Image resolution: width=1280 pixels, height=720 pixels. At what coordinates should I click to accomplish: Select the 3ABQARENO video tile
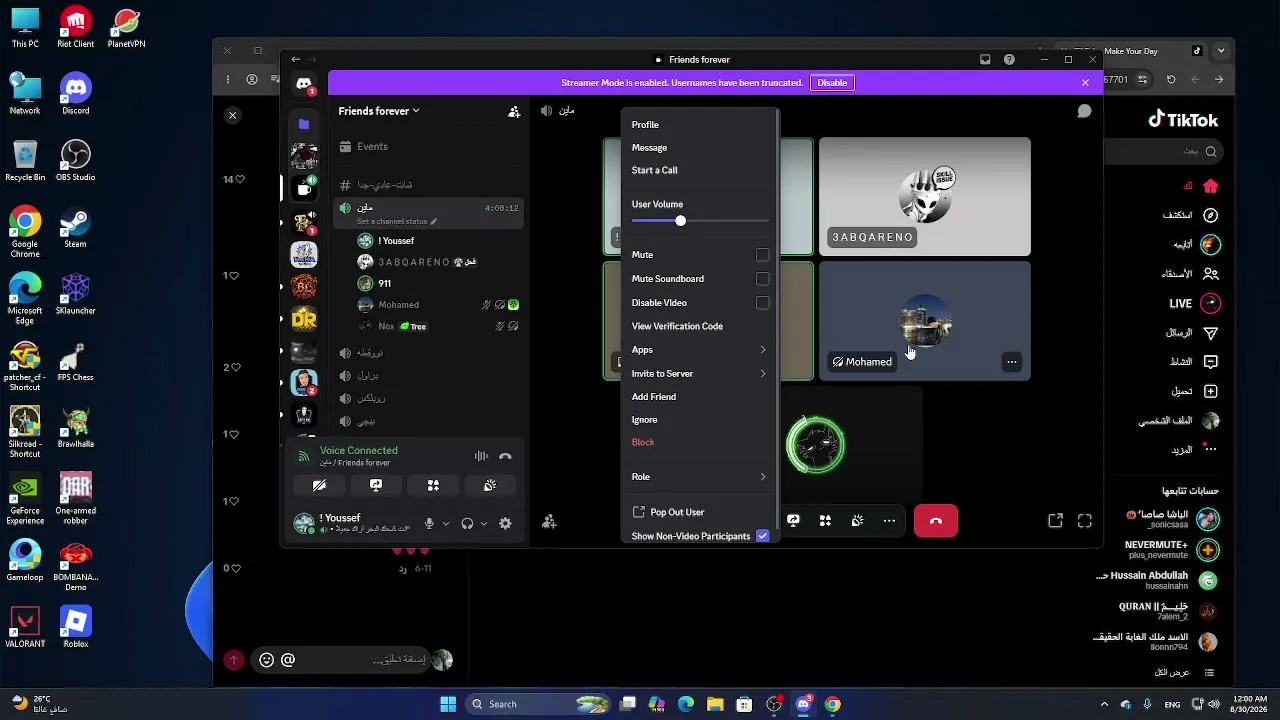click(925, 197)
